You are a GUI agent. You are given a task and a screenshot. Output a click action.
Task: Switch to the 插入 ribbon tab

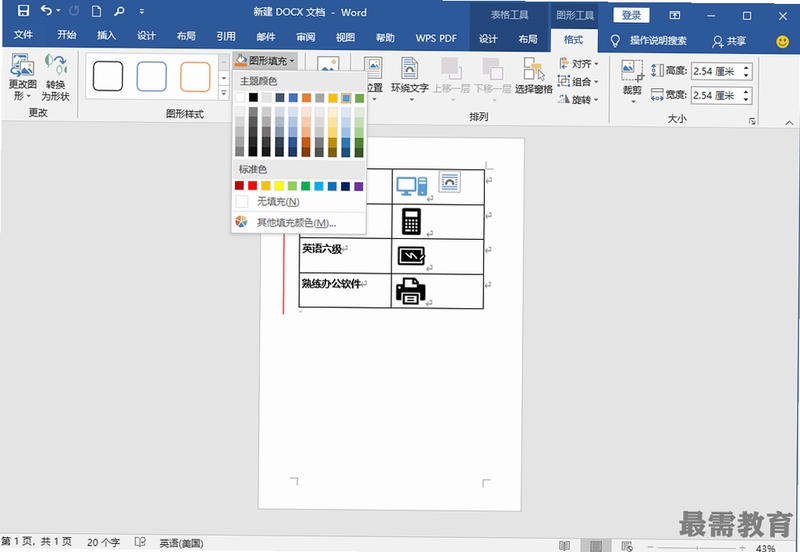pyautogui.click(x=107, y=35)
